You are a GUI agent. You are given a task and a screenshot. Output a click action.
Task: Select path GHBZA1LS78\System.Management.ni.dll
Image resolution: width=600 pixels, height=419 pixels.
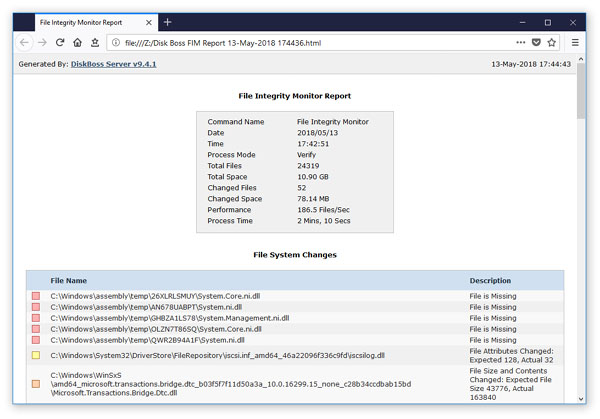click(x=170, y=318)
